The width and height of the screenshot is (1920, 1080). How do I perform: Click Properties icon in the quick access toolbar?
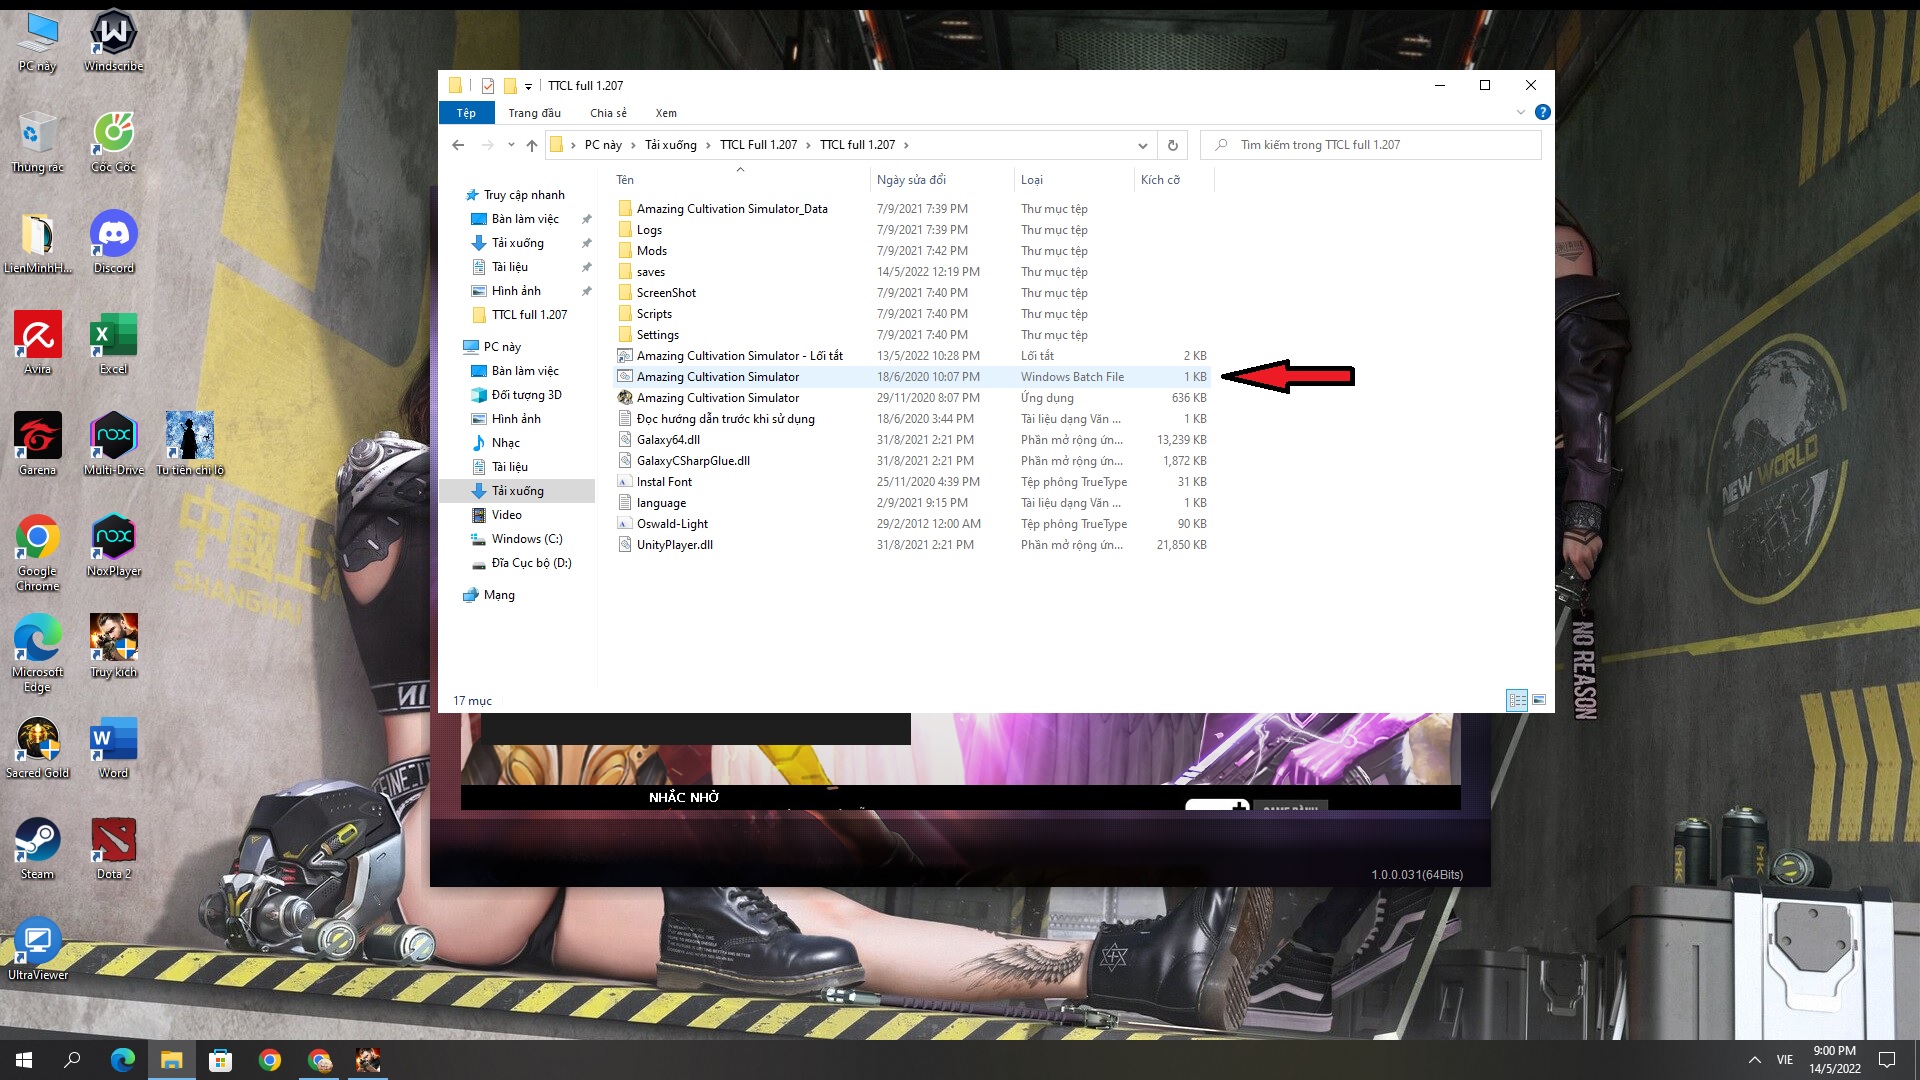pyautogui.click(x=488, y=86)
